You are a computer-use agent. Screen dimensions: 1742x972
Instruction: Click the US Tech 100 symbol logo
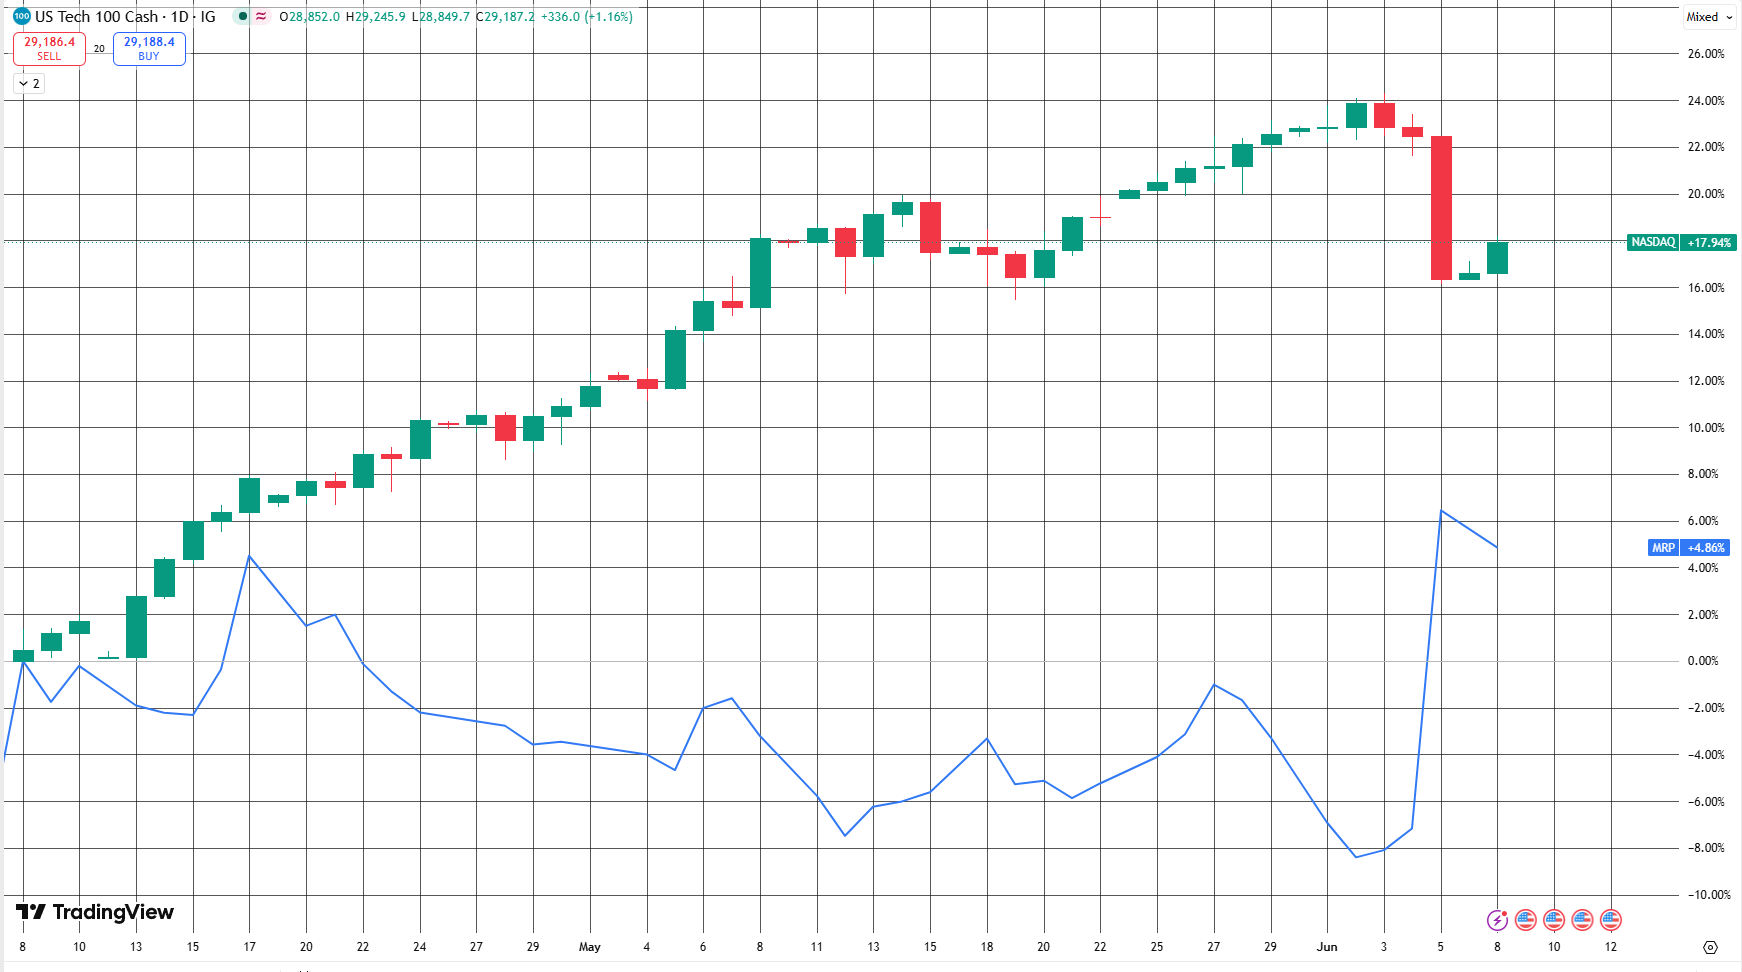[22, 16]
